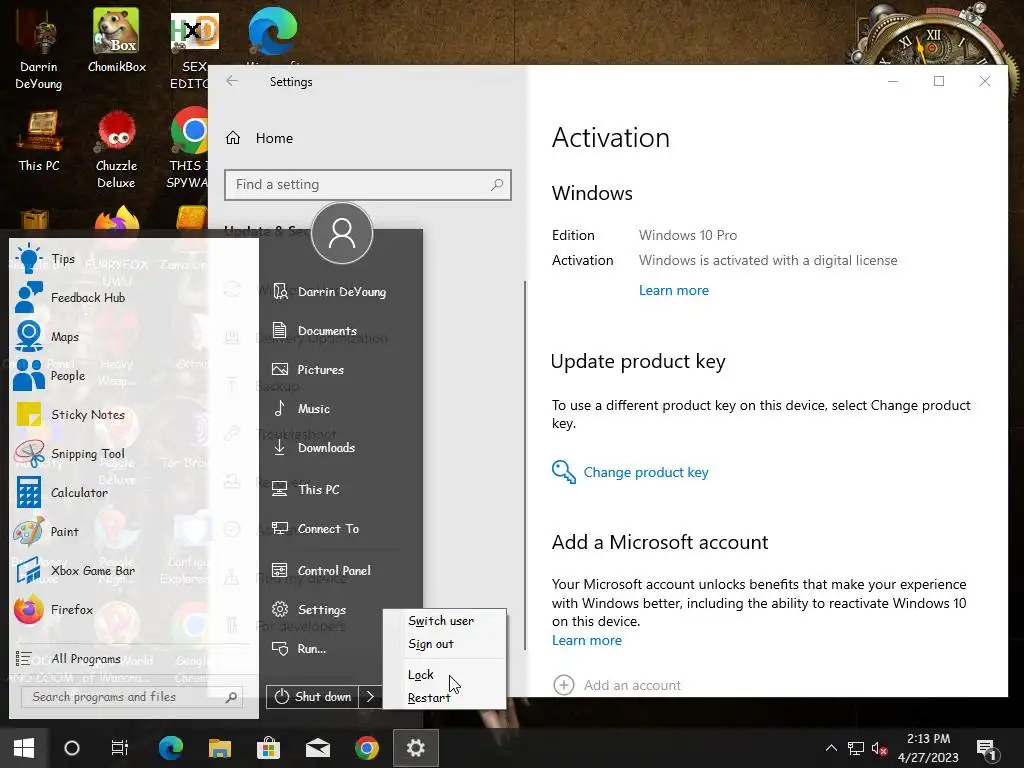1024x768 pixels.
Task: Click Change product key link
Action: [630, 472]
